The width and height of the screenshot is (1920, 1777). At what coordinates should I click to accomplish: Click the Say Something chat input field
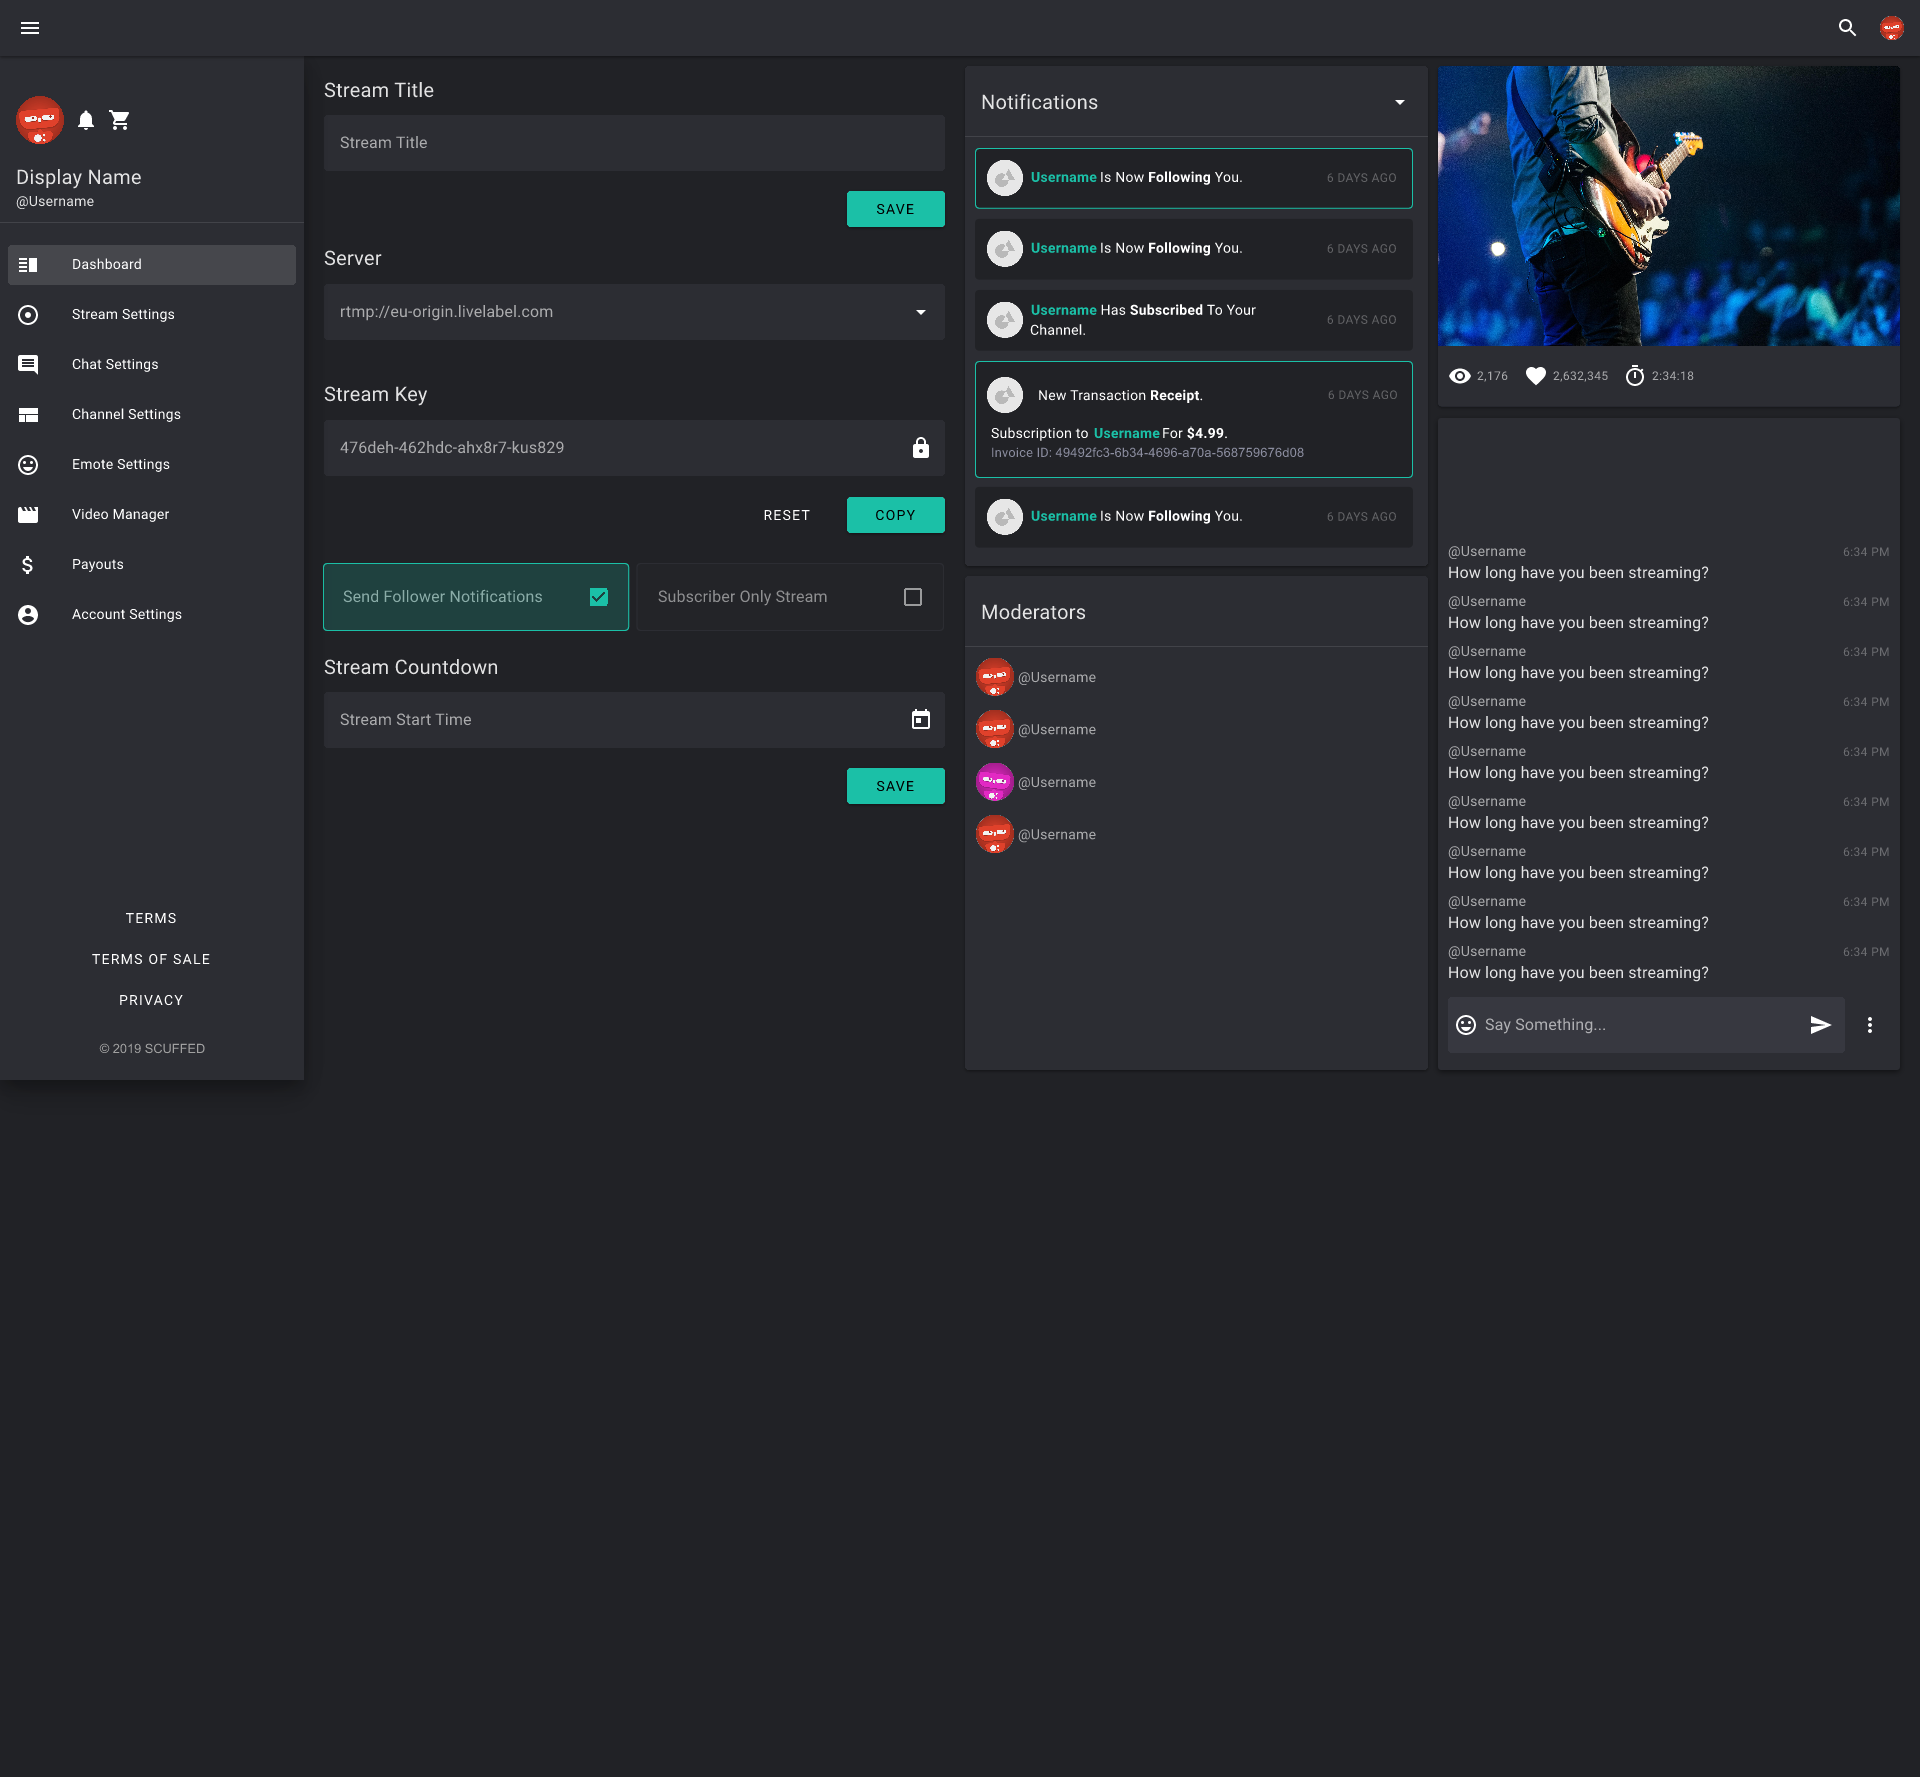(x=1600, y=1024)
